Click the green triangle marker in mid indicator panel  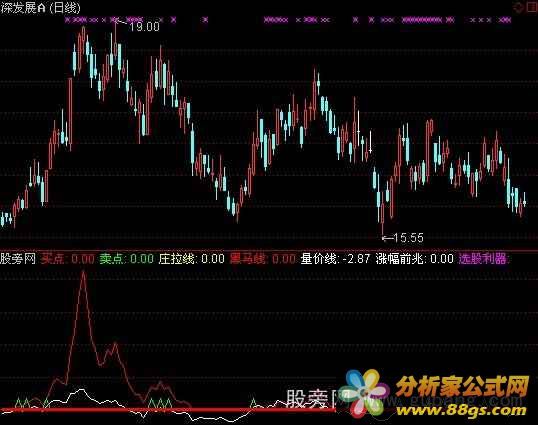point(253,402)
